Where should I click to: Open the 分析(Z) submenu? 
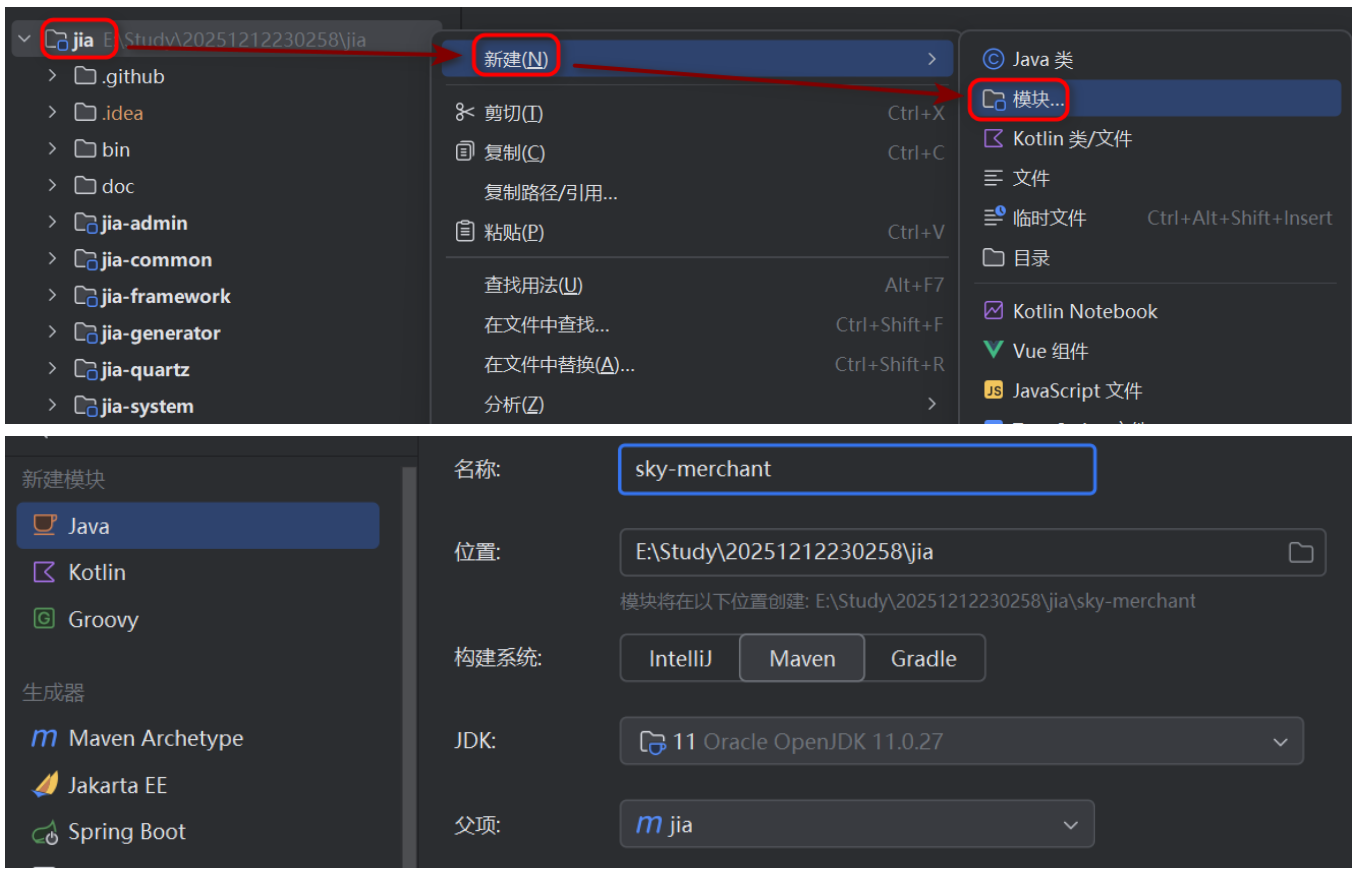tap(697, 404)
